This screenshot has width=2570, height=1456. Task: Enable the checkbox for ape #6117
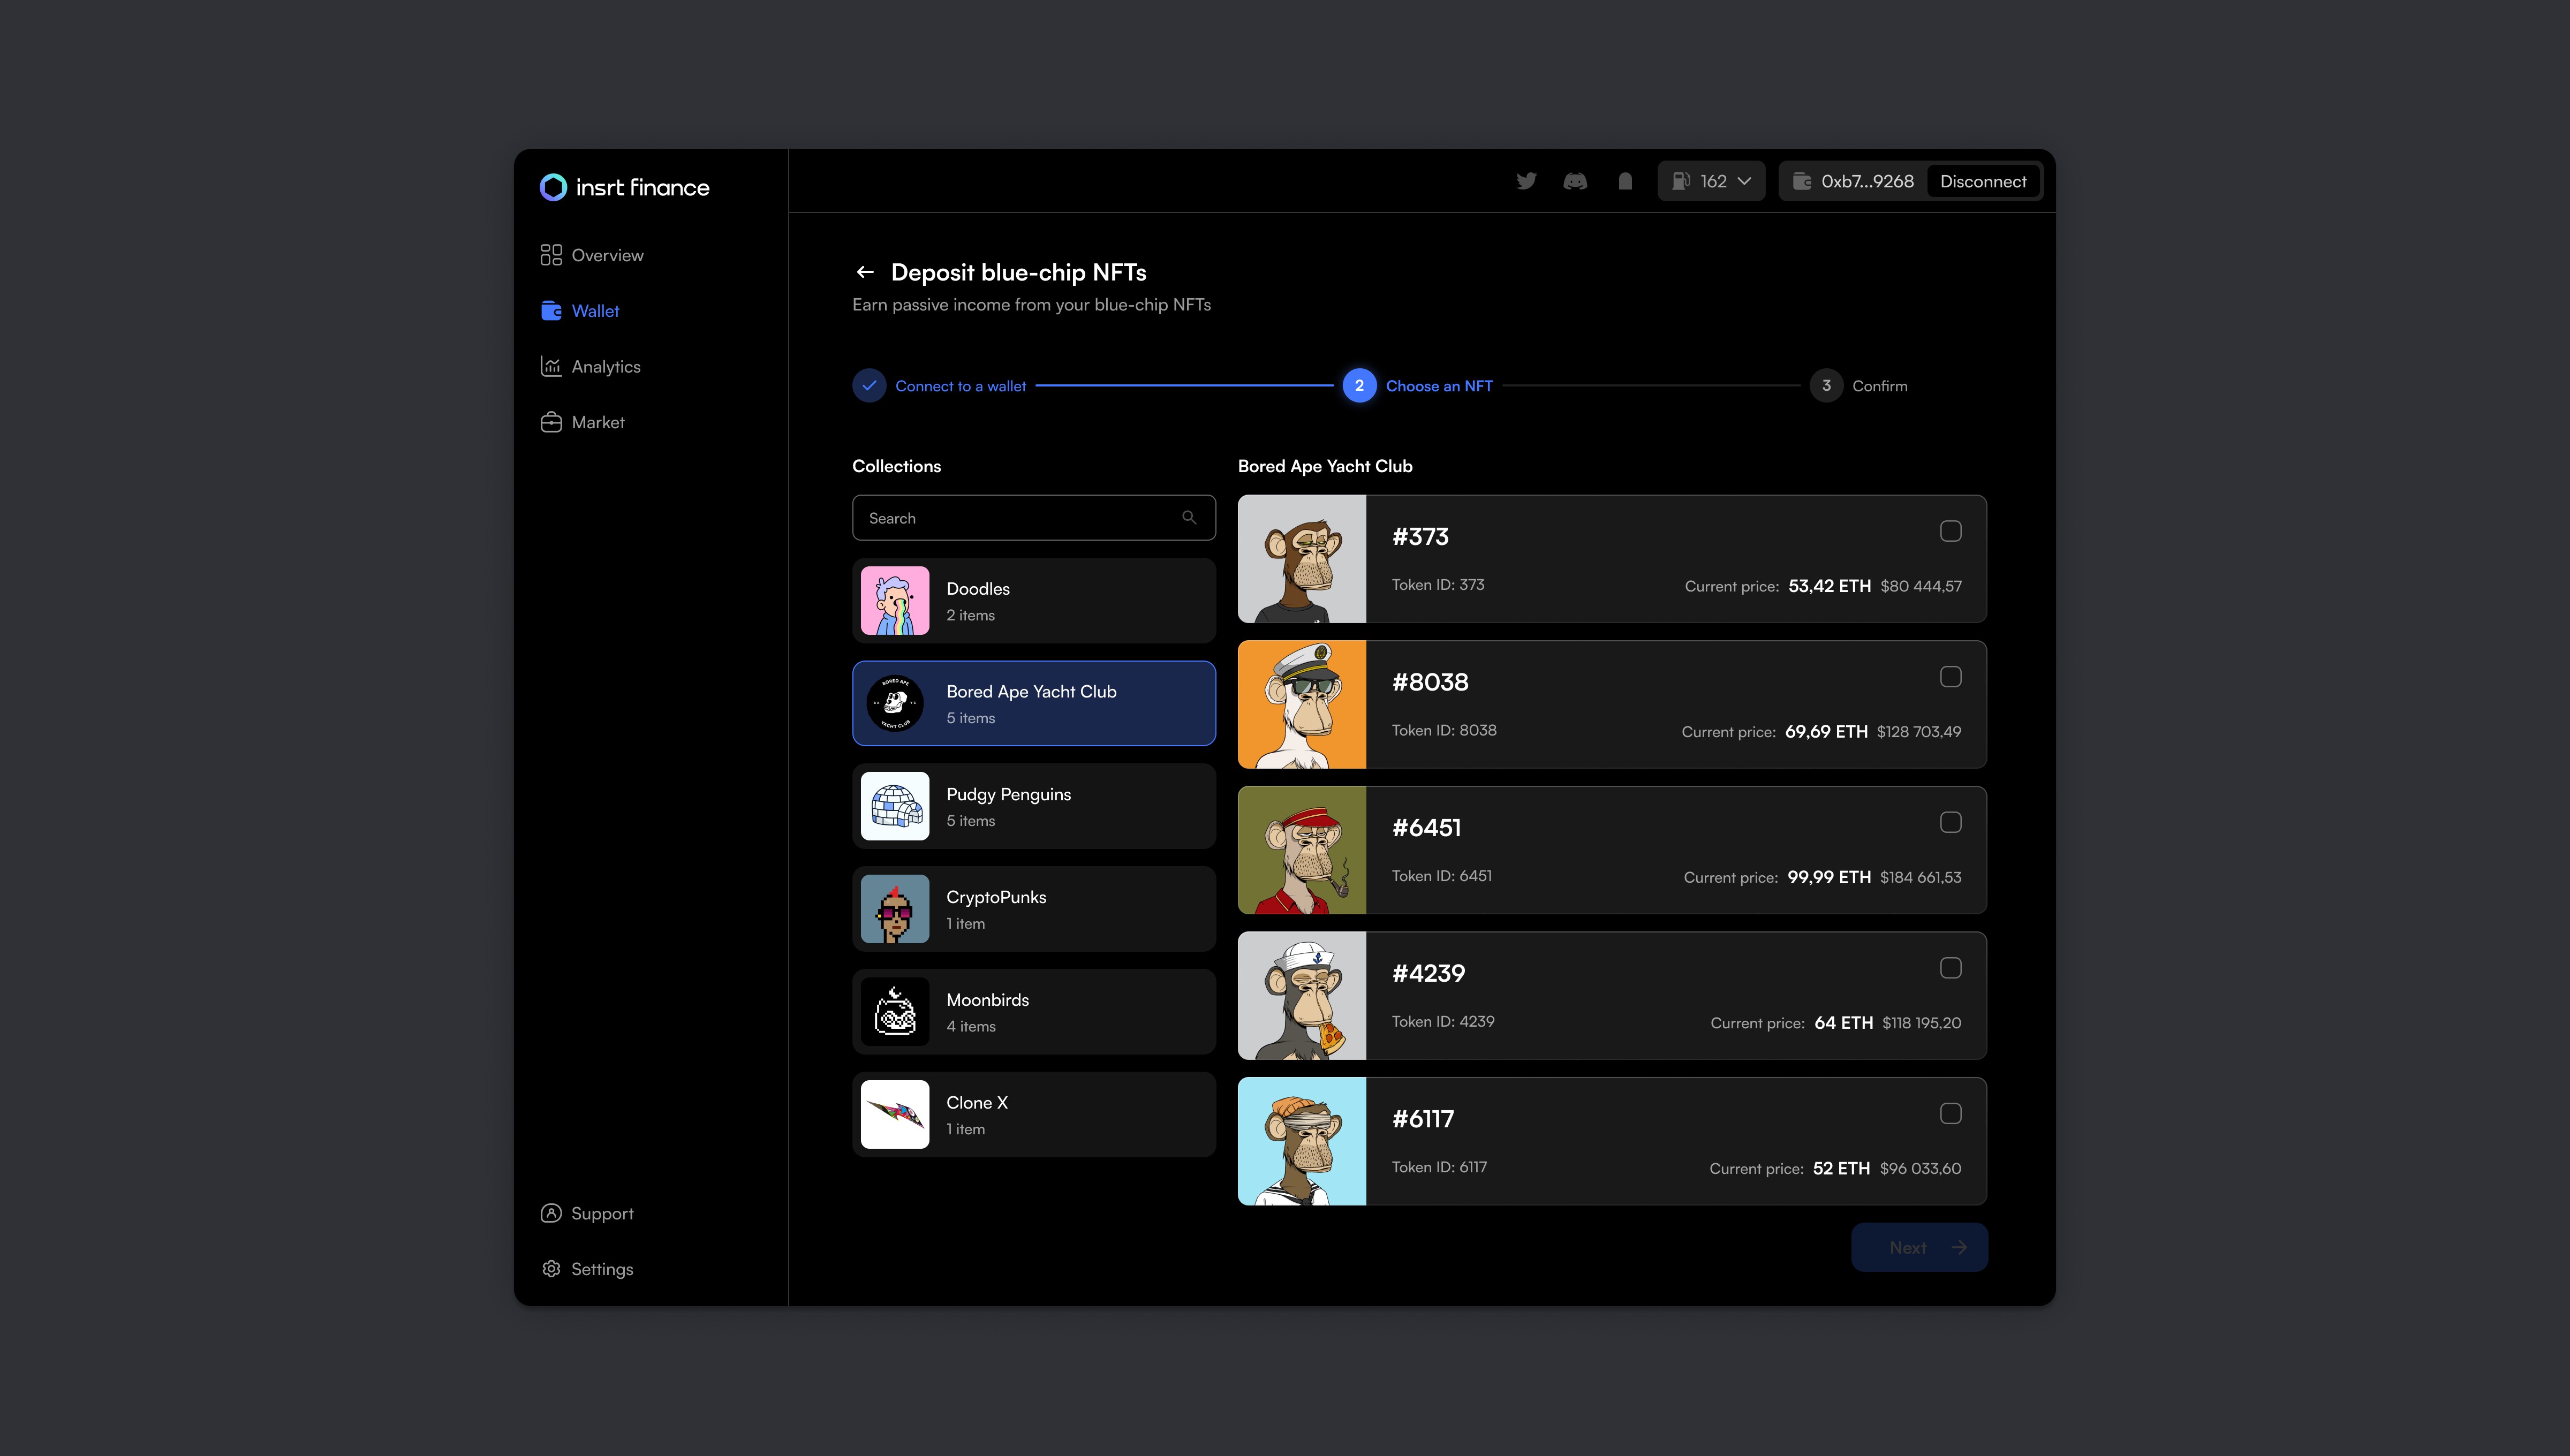point(1950,1113)
